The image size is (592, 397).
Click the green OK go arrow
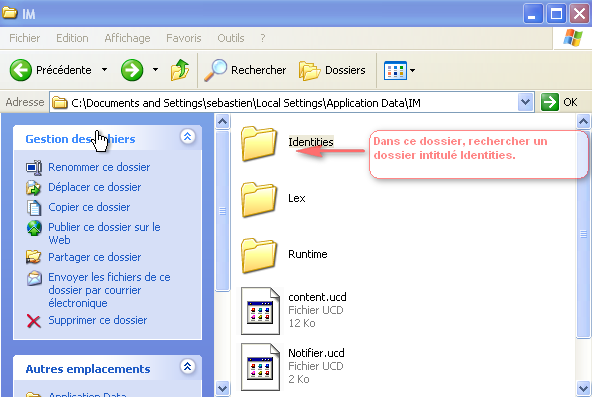[x=549, y=102]
